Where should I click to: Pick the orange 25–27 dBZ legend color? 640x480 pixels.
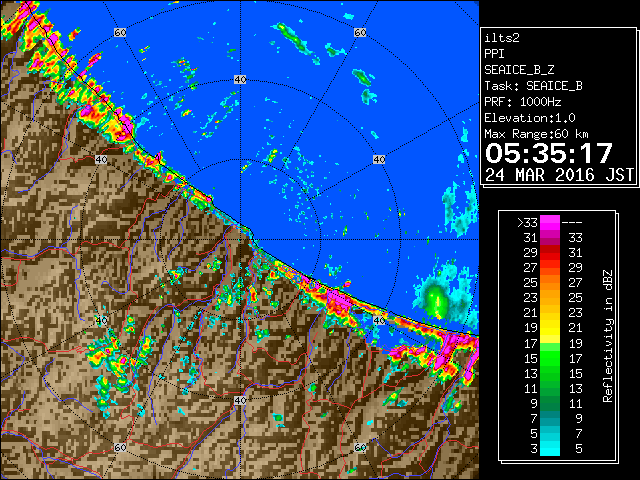pos(550,283)
